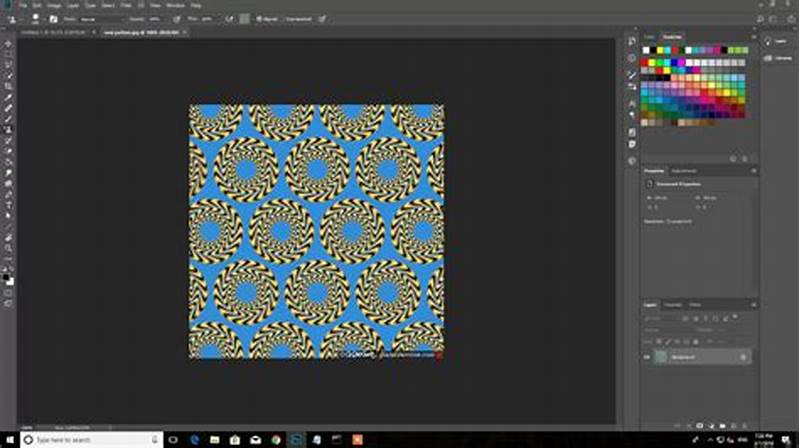This screenshot has height=448, width=800.
Task: Select the Brush tool
Action: 8,119
